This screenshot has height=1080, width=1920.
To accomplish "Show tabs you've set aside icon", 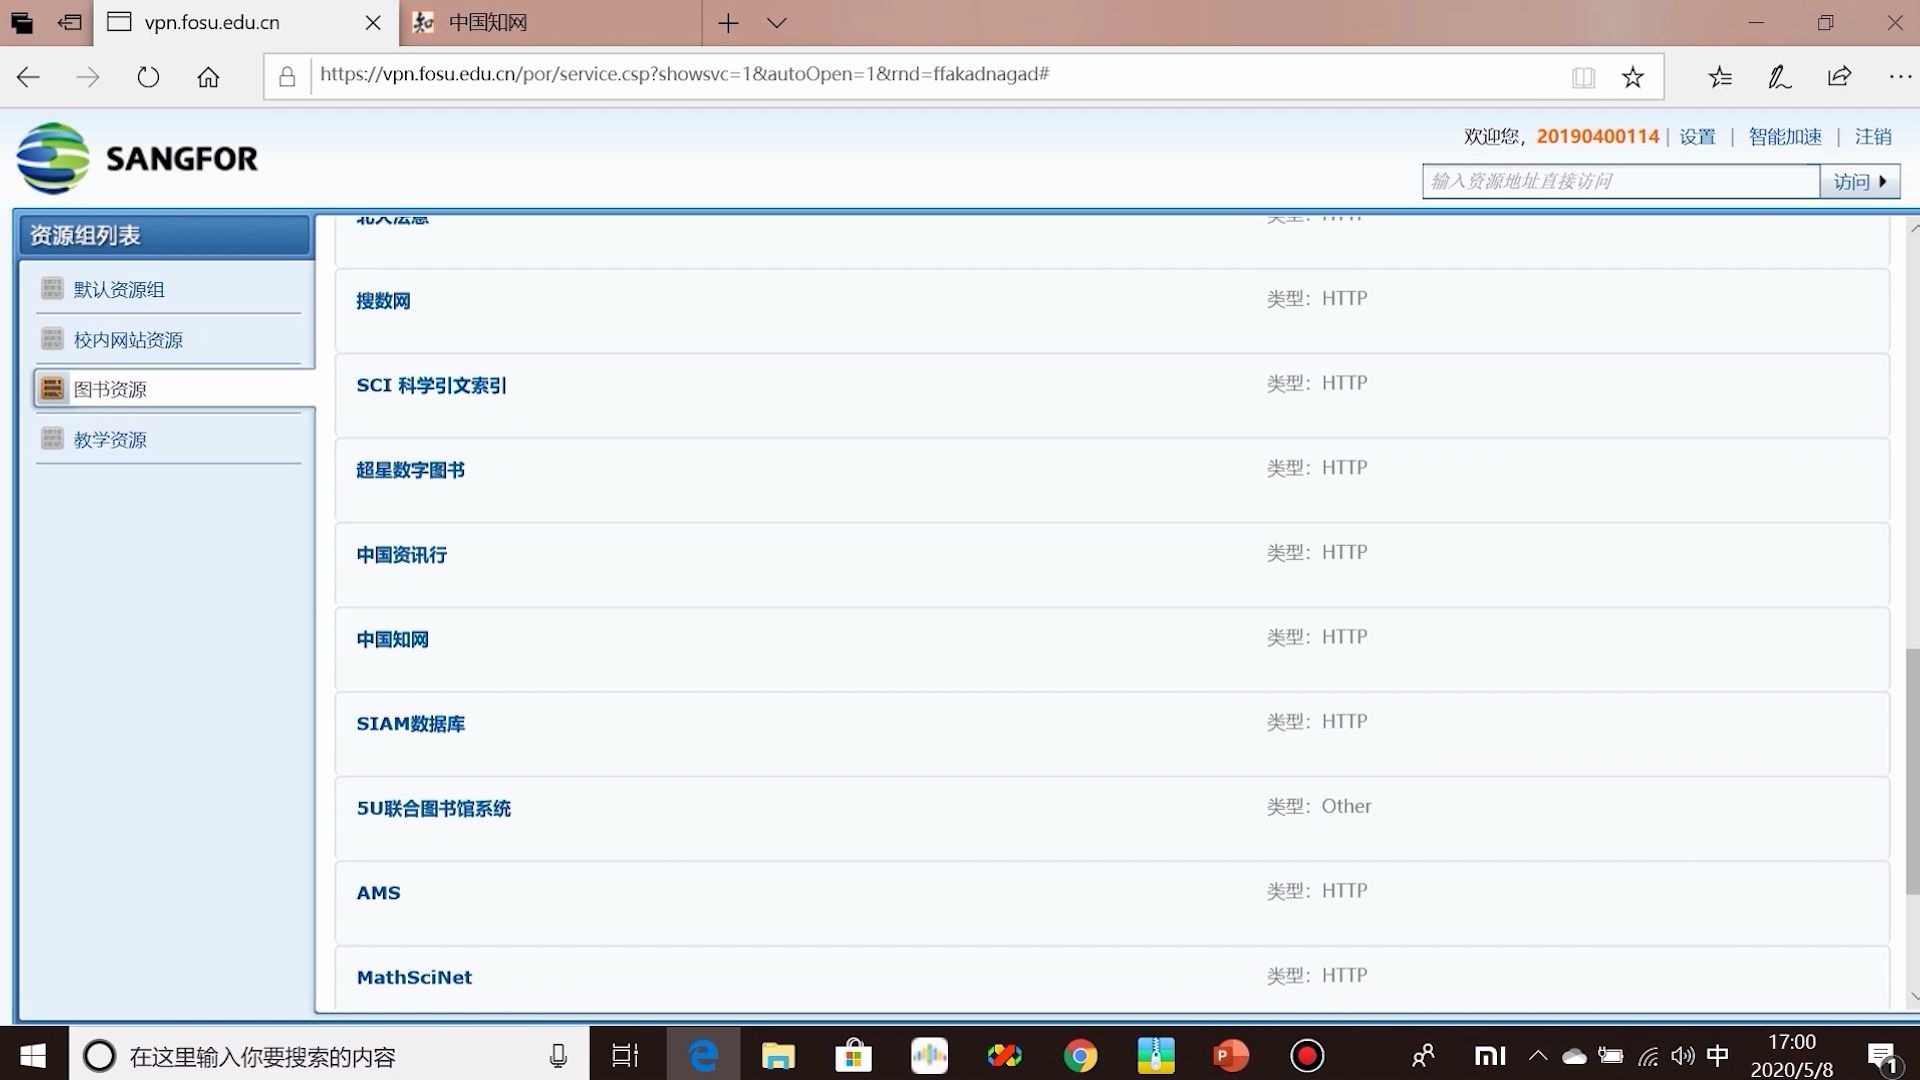I will point(21,22).
